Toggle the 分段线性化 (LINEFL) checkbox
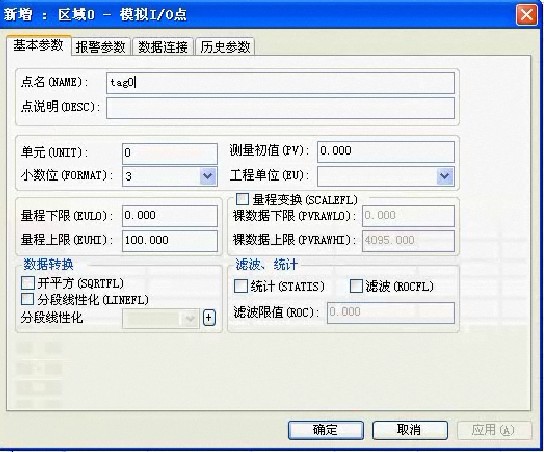This screenshot has height=452, width=544. [x=28, y=299]
